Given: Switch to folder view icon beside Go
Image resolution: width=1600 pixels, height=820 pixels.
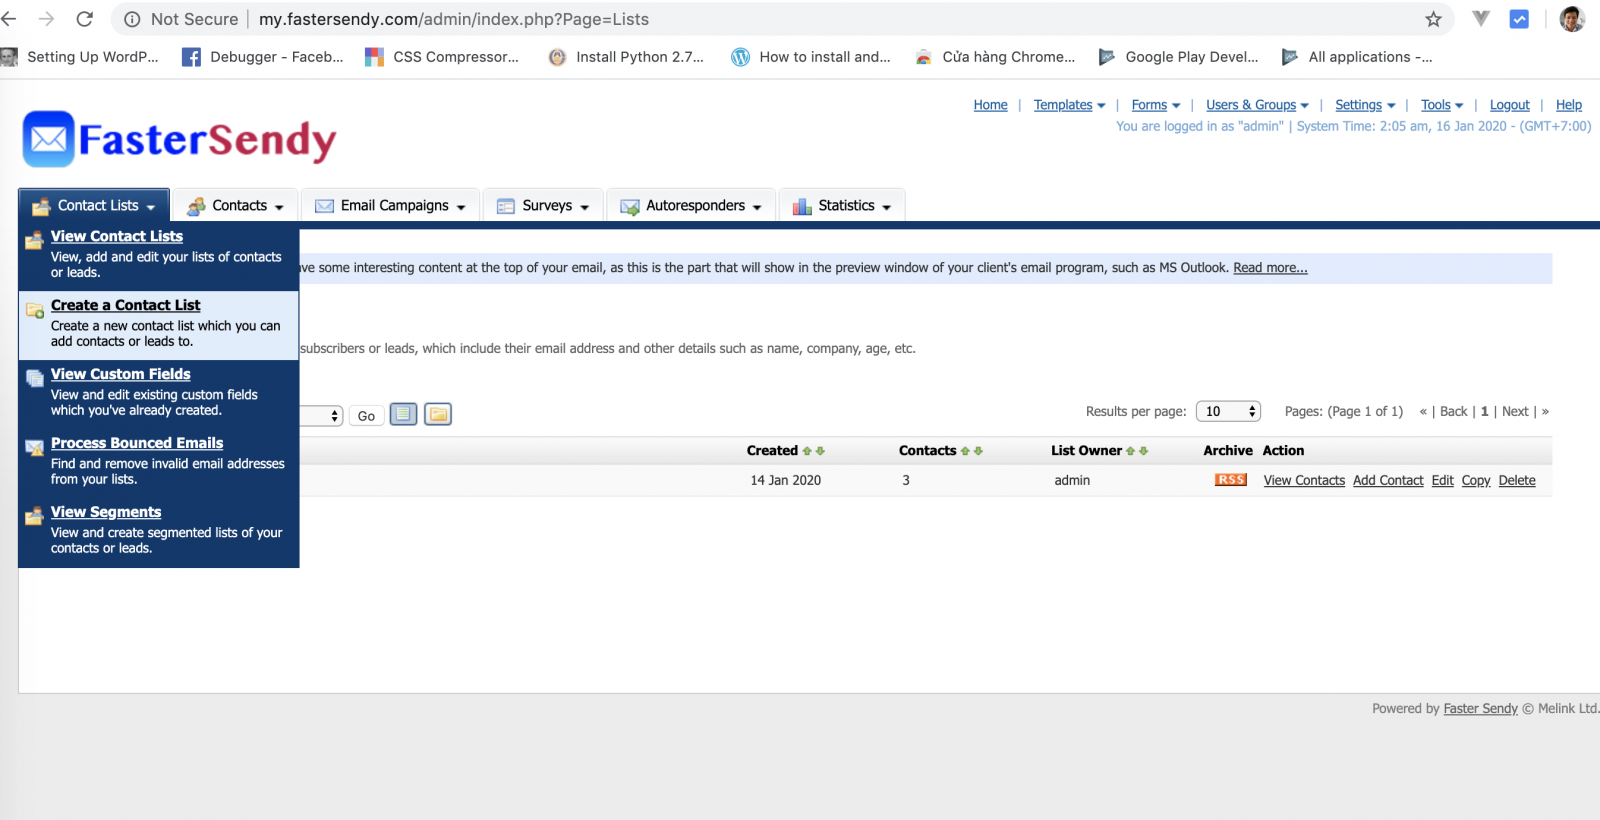Looking at the screenshot, I should click(x=438, y=414).
